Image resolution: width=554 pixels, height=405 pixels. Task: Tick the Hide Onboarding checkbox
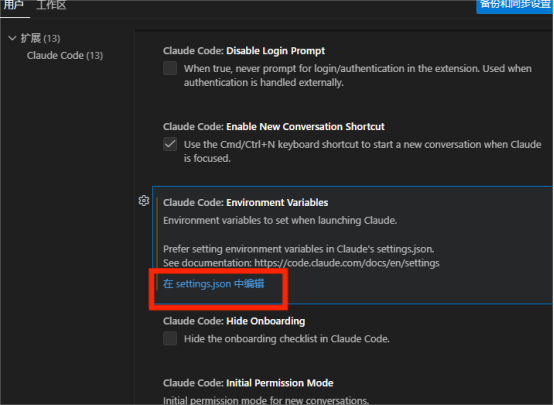[x=170, y=339]
